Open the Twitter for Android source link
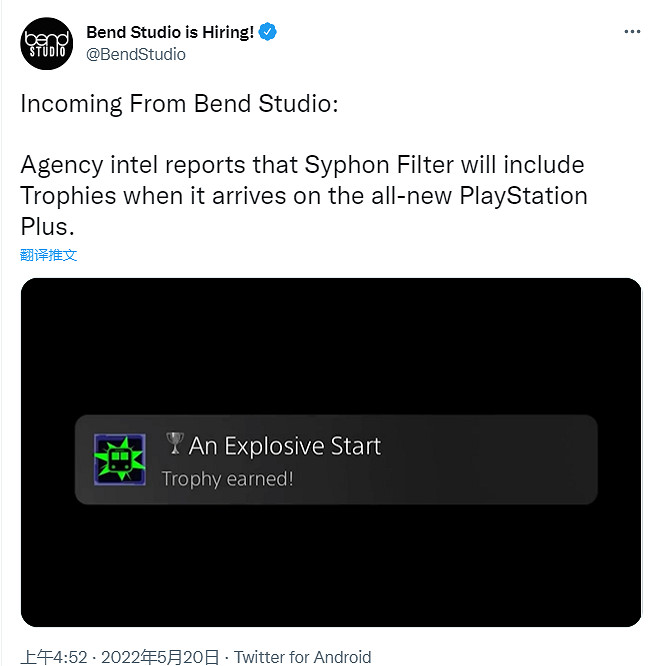This screenshot has height=666, width=657. click(302, 657)
